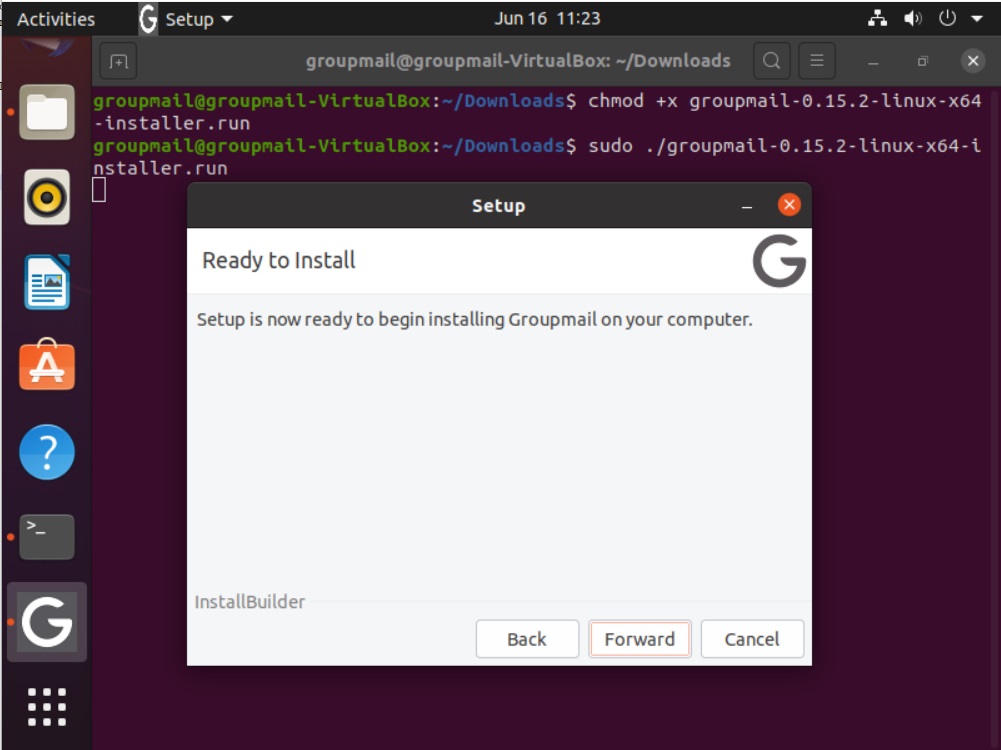Open the Terminal hamburger menu
The width and height of the screenshot is (1001, 750).
point(817,61)
